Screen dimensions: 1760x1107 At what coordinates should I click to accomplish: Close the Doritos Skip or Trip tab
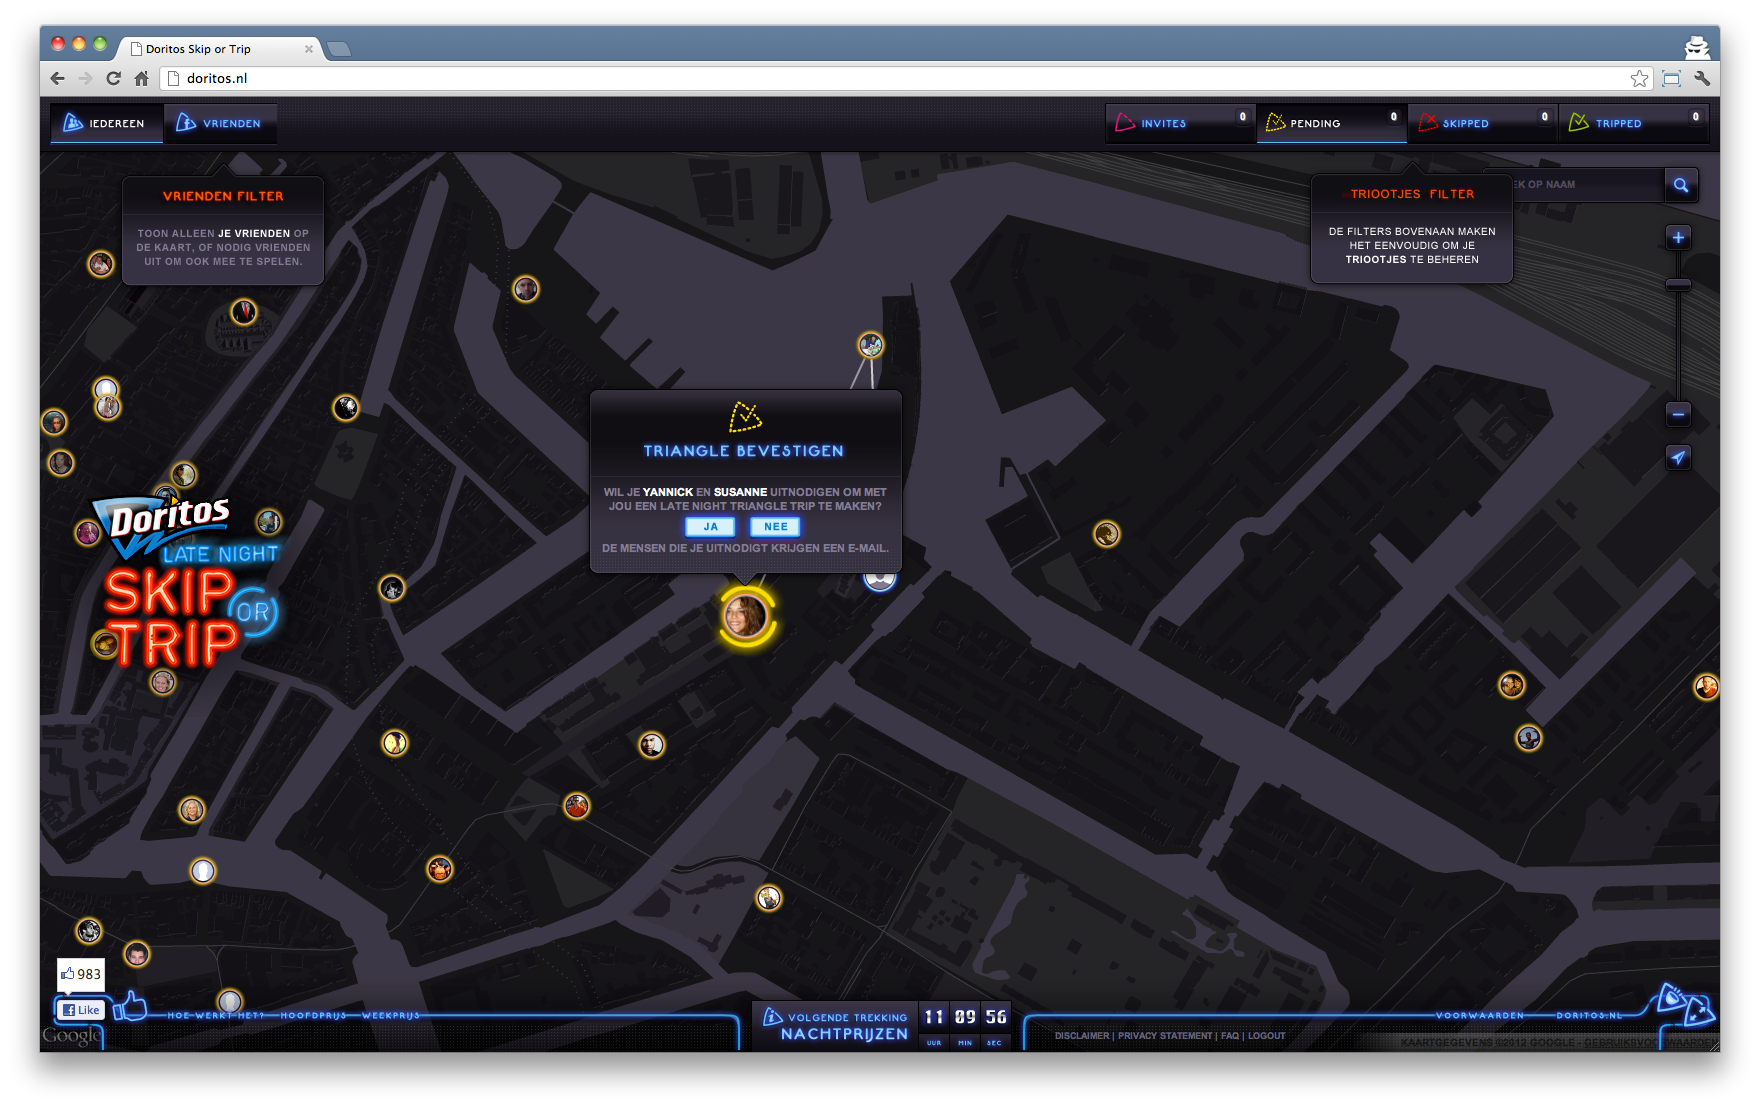(309, 49)
